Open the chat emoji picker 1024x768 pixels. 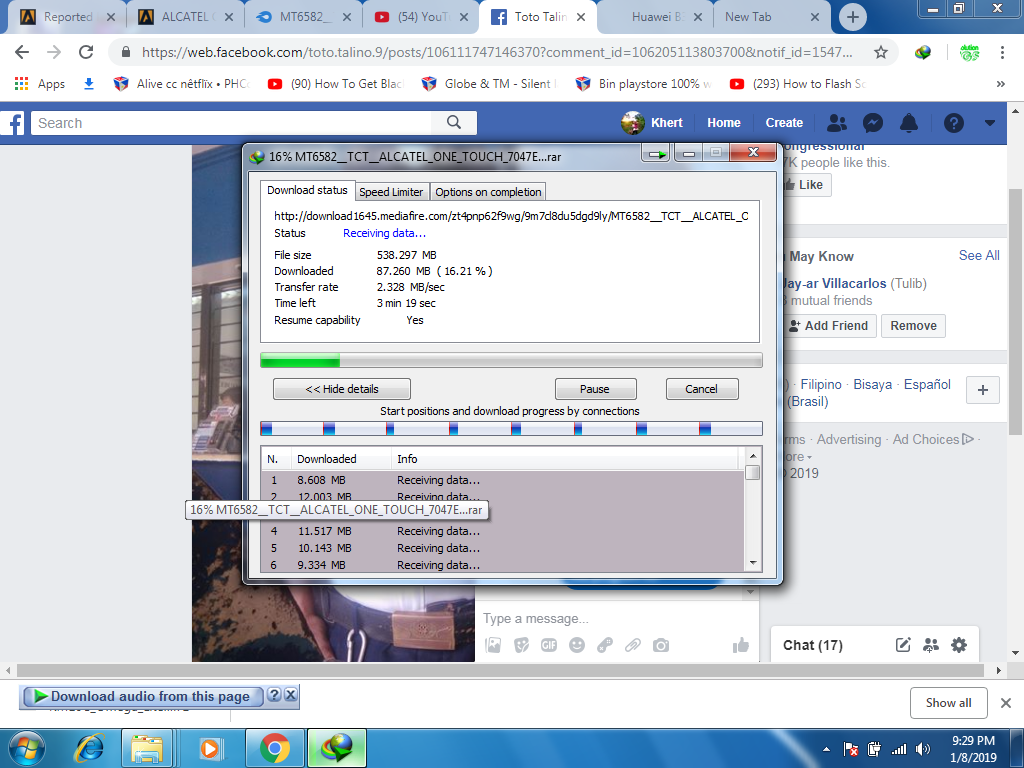point(577,645)
